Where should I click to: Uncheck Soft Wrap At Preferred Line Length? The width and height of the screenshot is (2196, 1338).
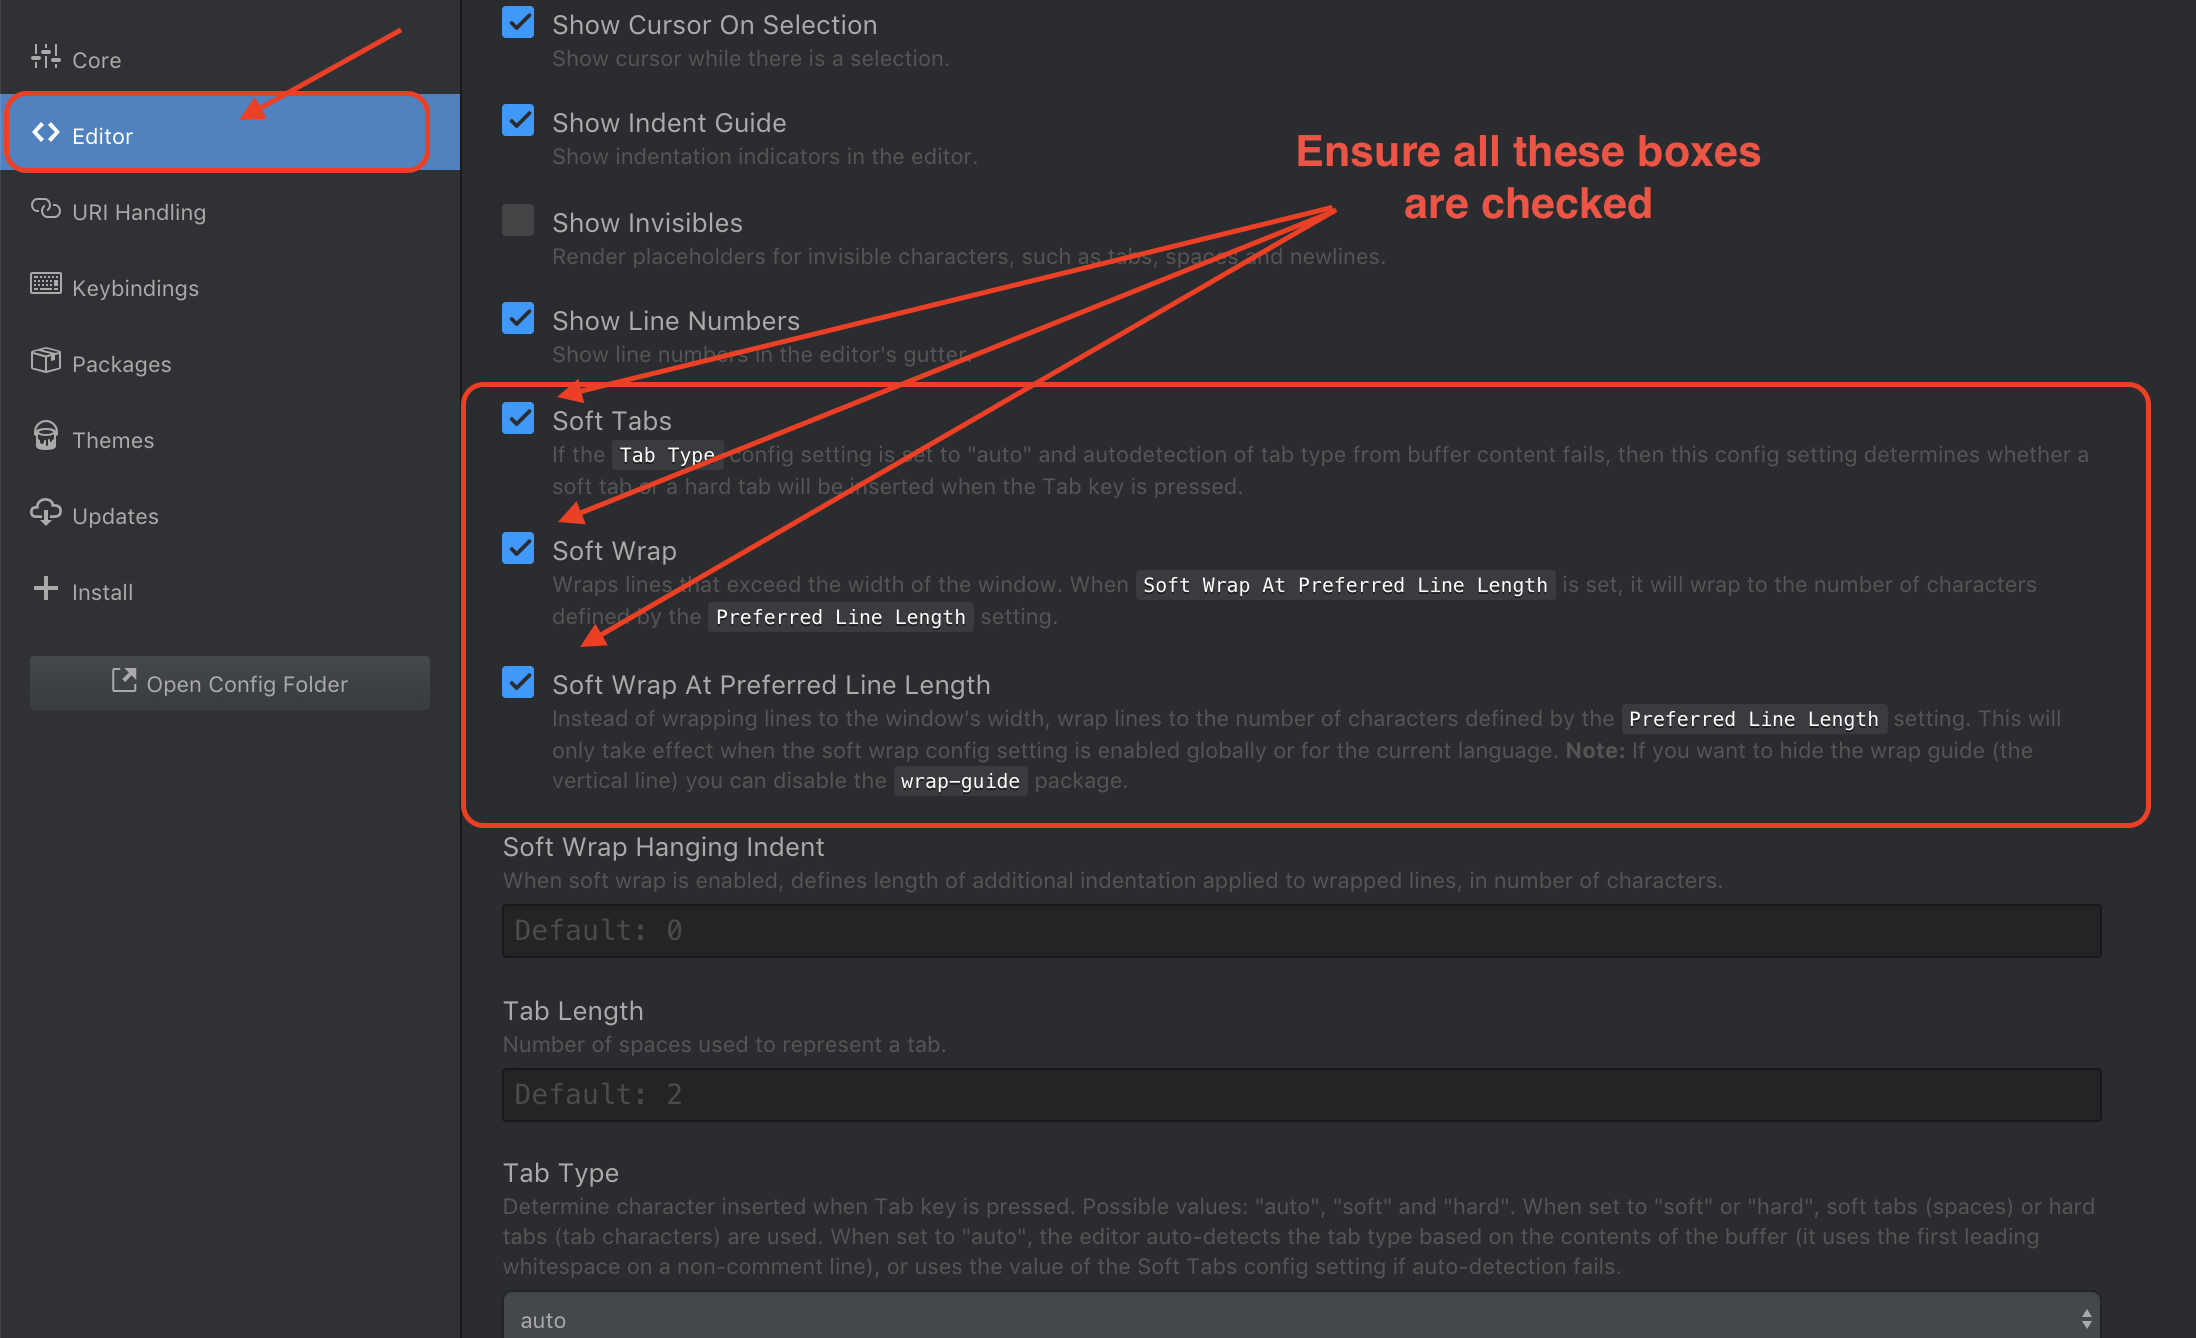(x=518, y=682)
